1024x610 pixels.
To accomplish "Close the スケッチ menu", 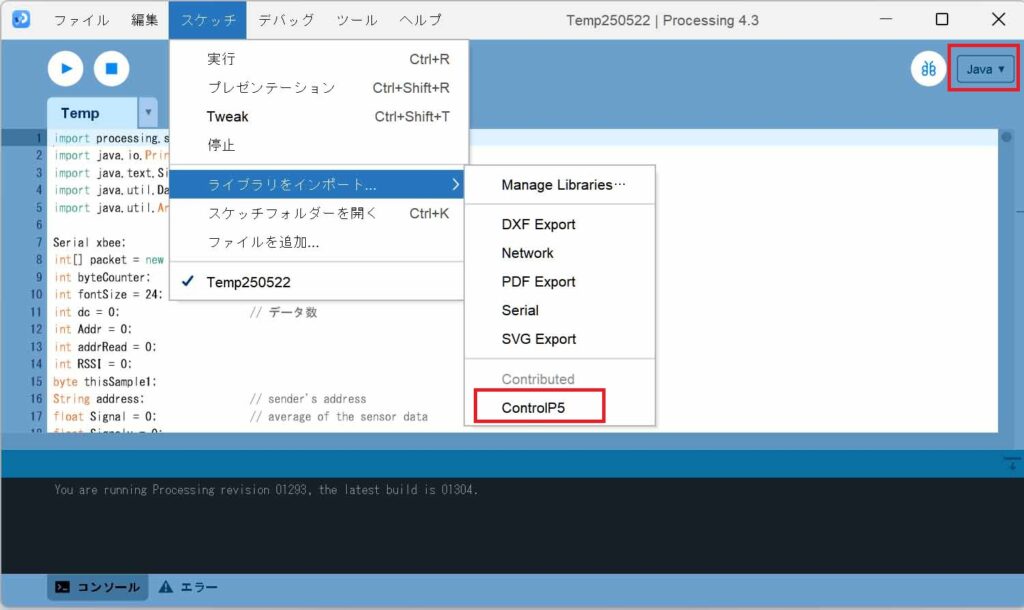I will click(x=208, y=20).
